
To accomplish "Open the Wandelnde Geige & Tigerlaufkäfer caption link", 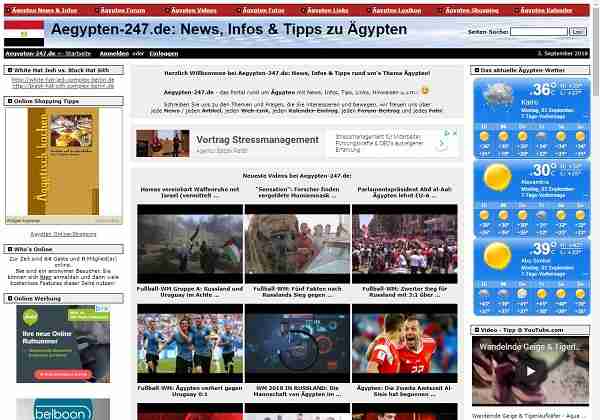I will click(528, 416).
